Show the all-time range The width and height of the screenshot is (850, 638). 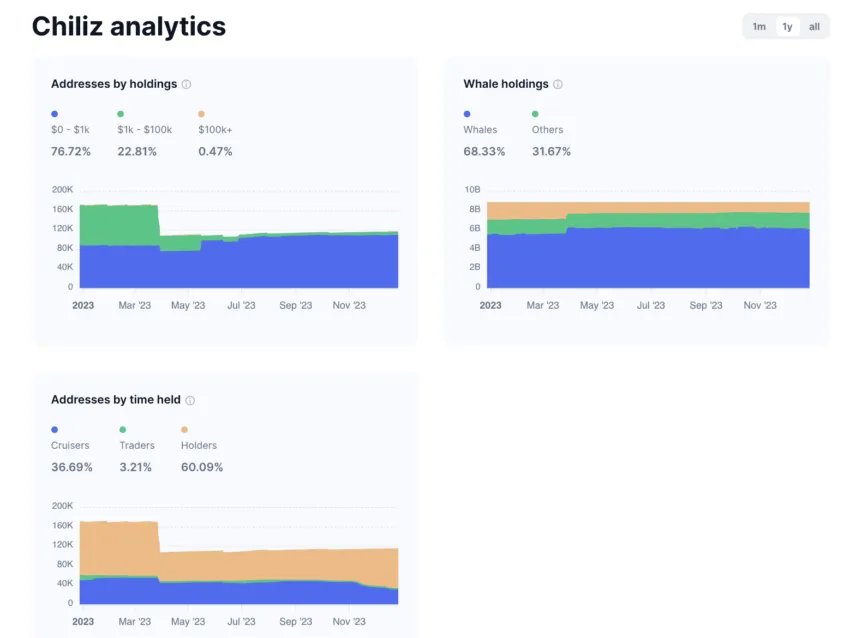click(814, 27)
